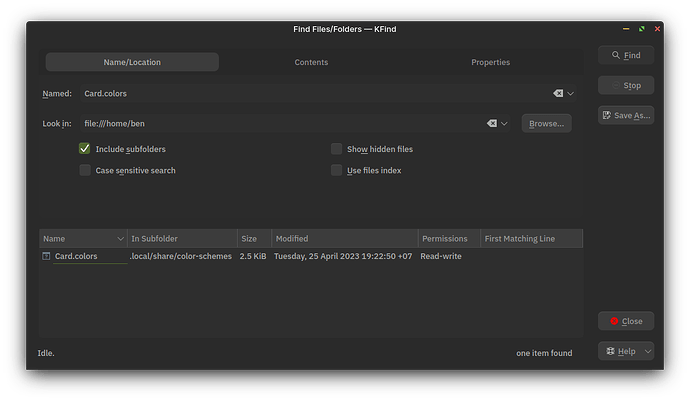Sort by In Subfolder column
The width and height of the screenshot is (690, 400).
tap(182, 239)
